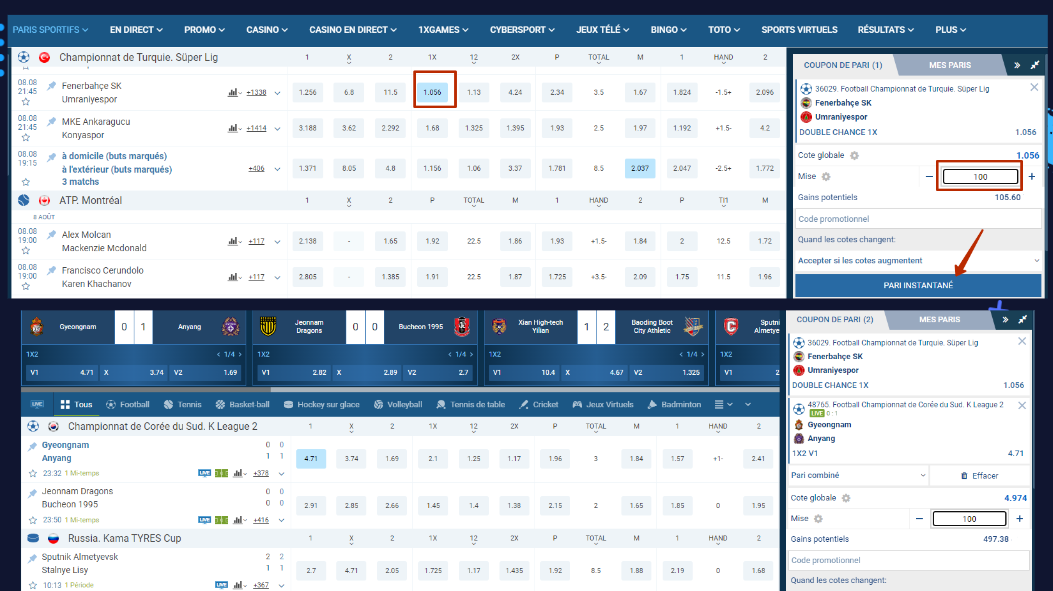This screenshot has width=1053, height=591.
Task: Collapse upper coupon with double arrow icon
Action: click(1017, 65)
